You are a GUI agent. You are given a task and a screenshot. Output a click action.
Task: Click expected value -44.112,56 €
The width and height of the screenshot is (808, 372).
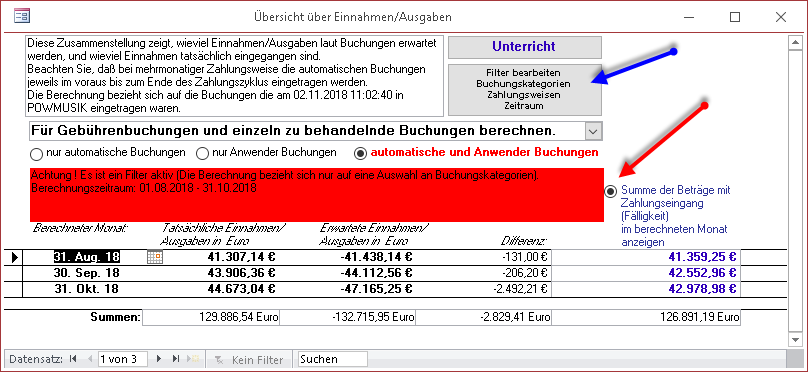click(376, 273)
